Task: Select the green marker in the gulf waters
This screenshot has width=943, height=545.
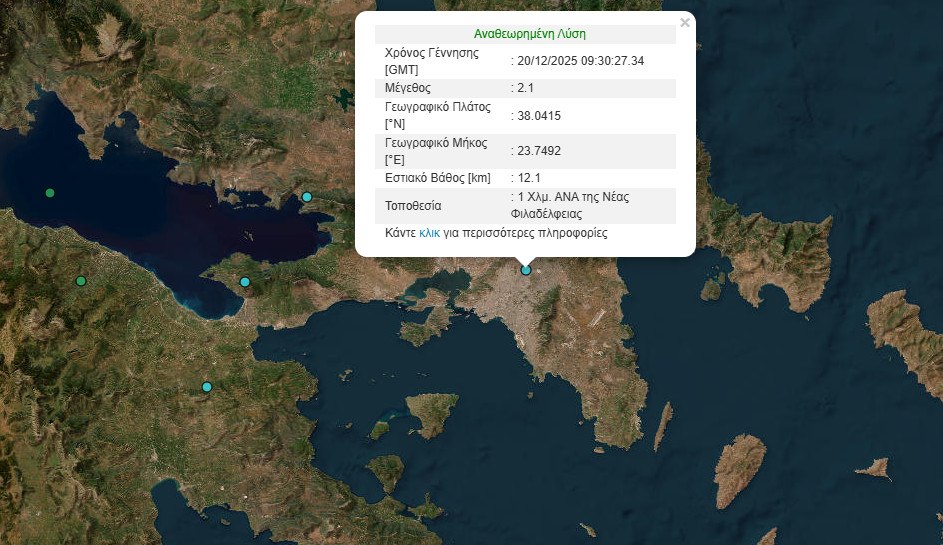Action: point(50,192)
